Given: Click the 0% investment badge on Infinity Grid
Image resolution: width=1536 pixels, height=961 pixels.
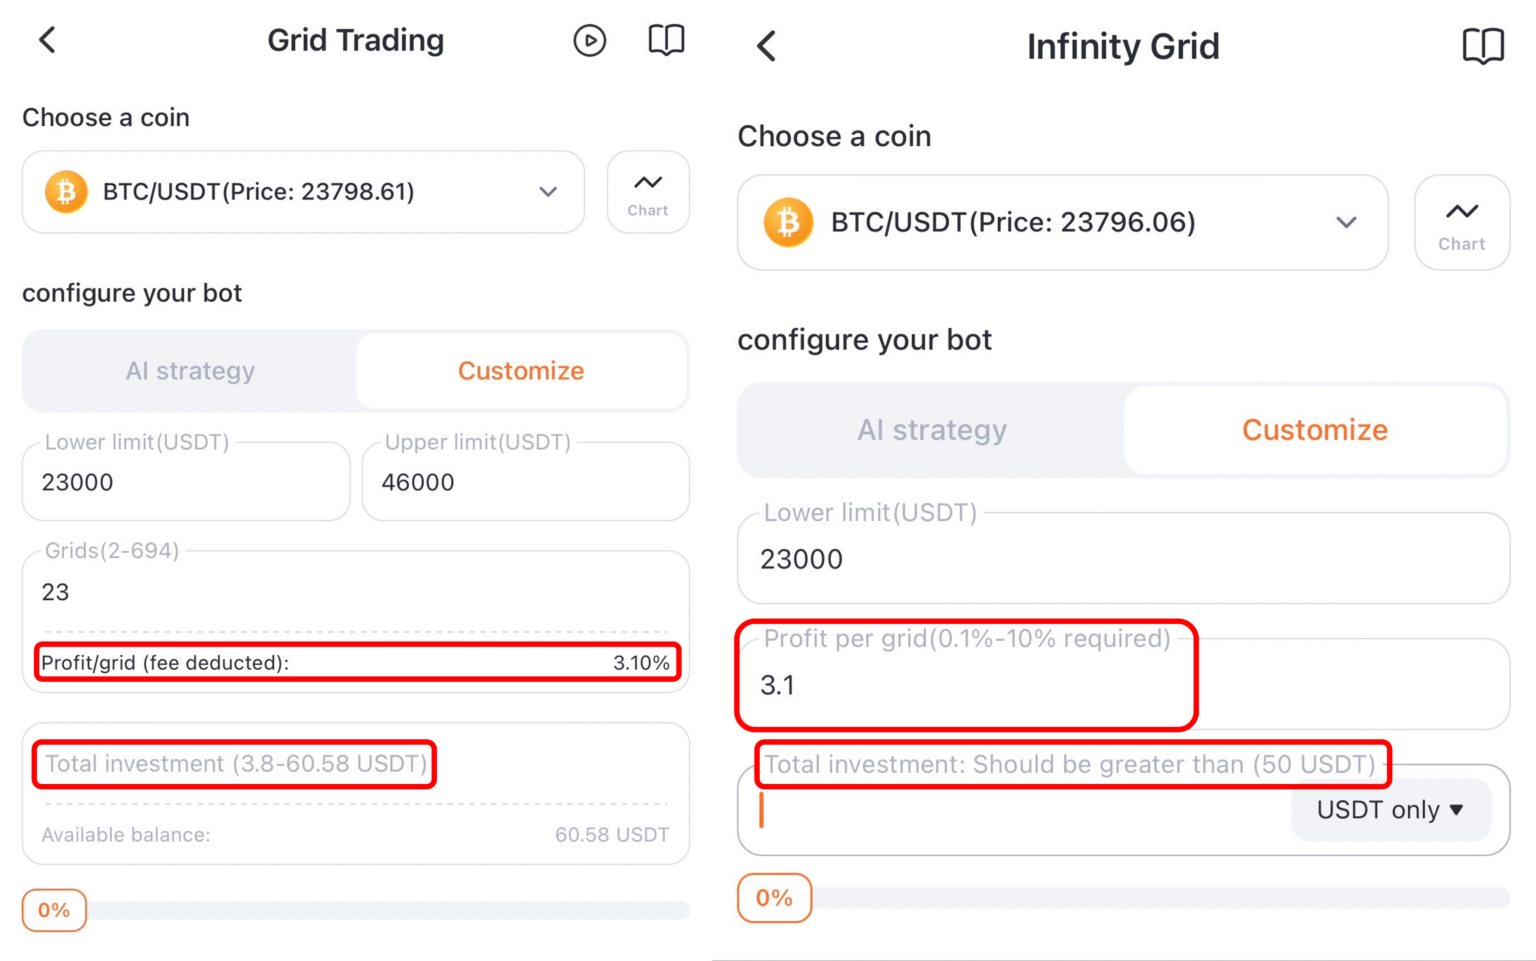Looking at the screenshot, I should [774, 898].
